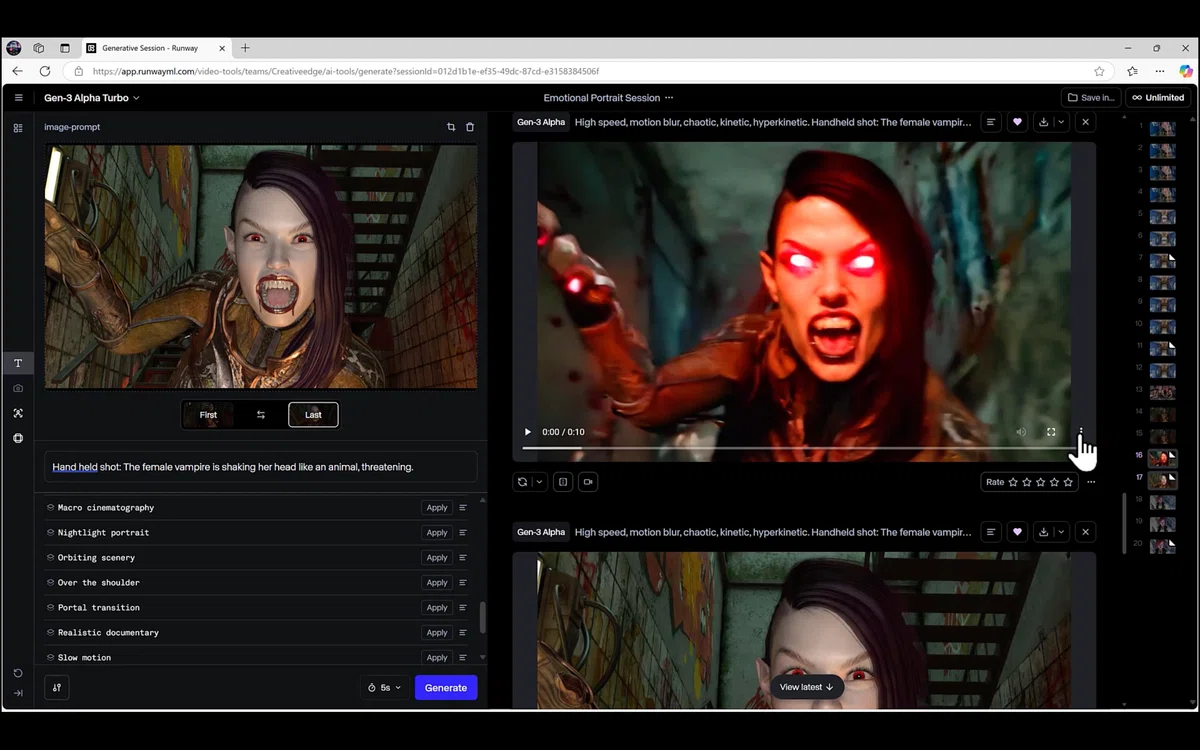Select thumbnail number 16 in history strip
The image size is (1200, 750).
1162,457
